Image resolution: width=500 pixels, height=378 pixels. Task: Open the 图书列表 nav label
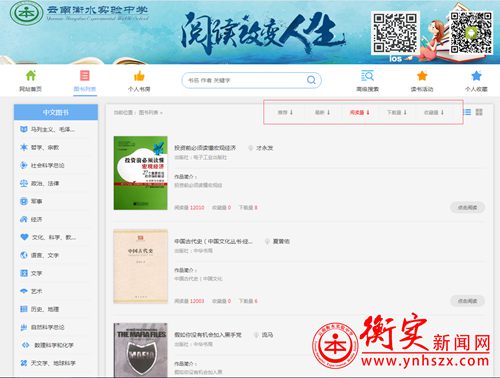[x=85, y=89]
